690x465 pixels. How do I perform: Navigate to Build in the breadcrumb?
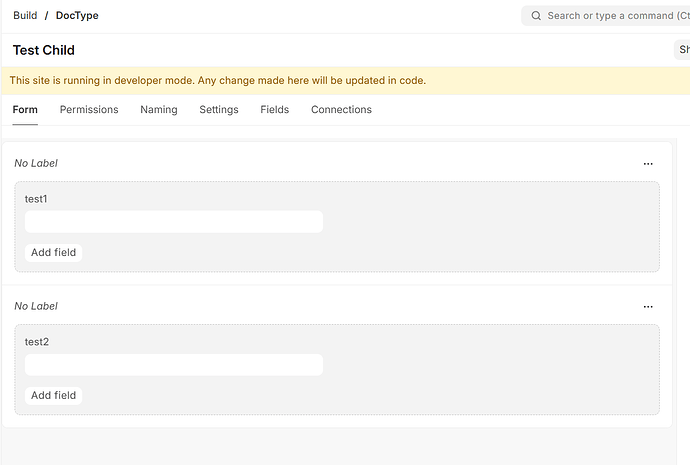[25, 16]
